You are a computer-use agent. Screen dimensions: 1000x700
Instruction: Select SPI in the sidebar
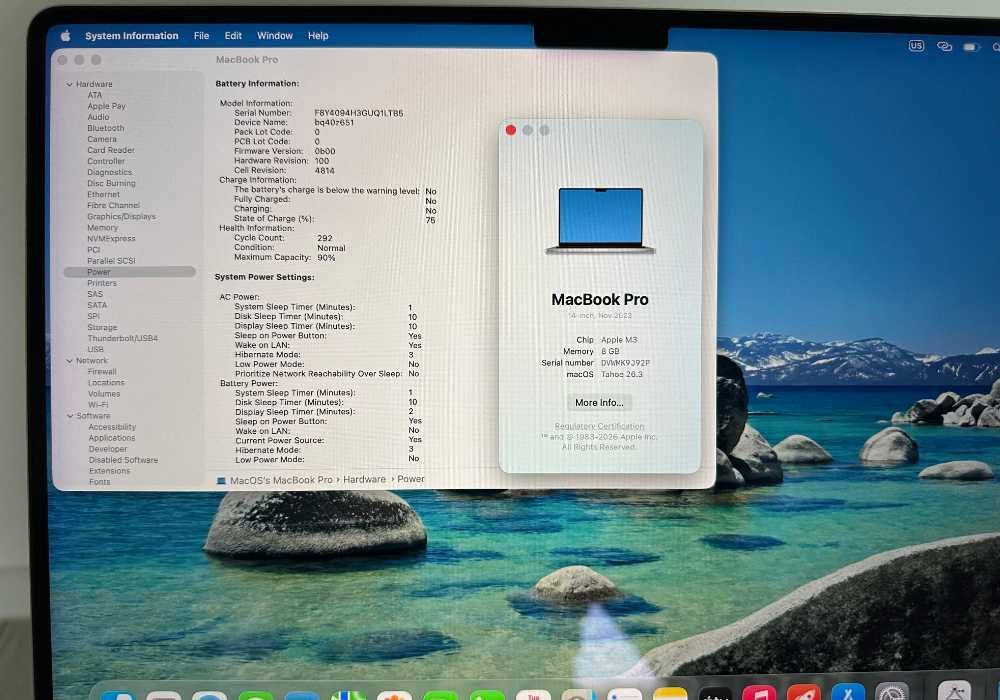(94, 316)
